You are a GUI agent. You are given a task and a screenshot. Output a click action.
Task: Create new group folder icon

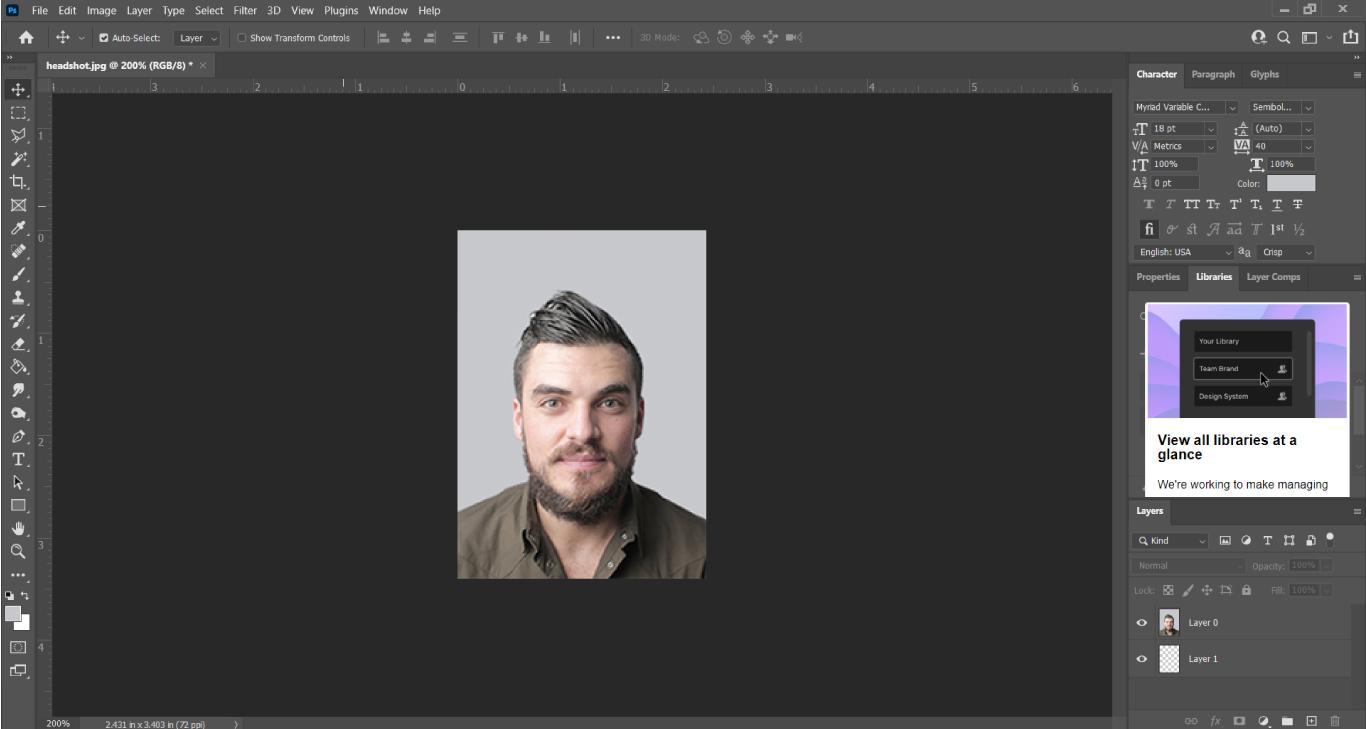tap(1287, 720)
